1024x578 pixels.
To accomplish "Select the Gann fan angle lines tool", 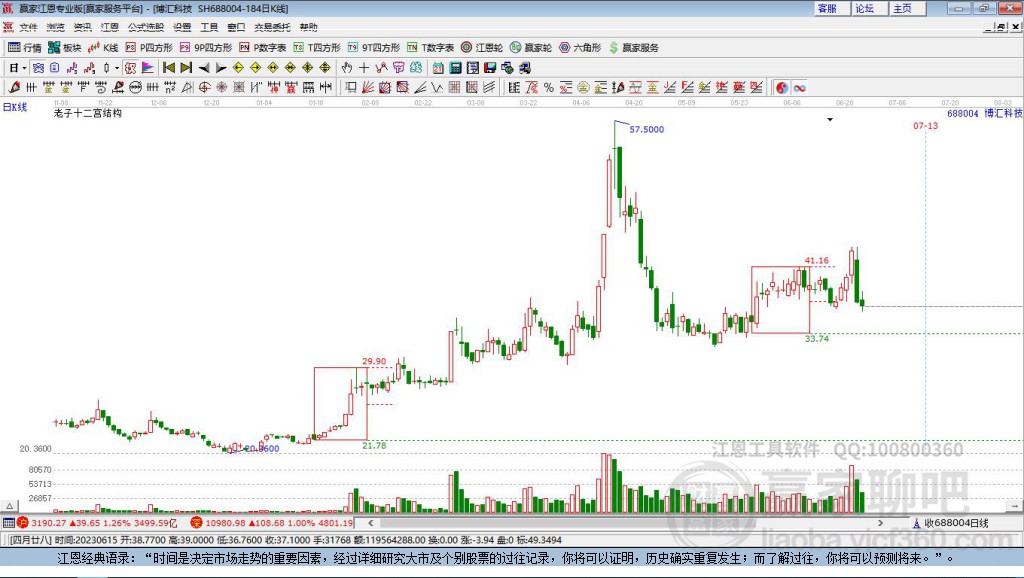I will point(368,88).
